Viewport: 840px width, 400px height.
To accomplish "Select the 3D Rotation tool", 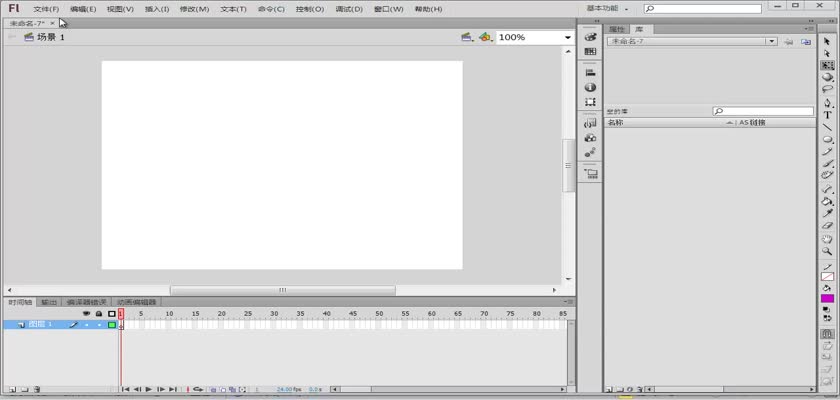I will pos(827,77).
